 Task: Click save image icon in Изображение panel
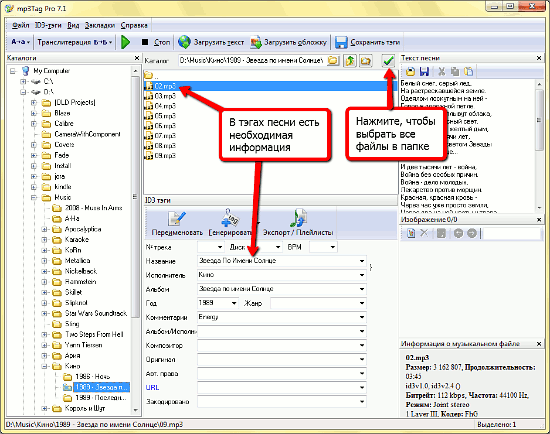(441, 233)
